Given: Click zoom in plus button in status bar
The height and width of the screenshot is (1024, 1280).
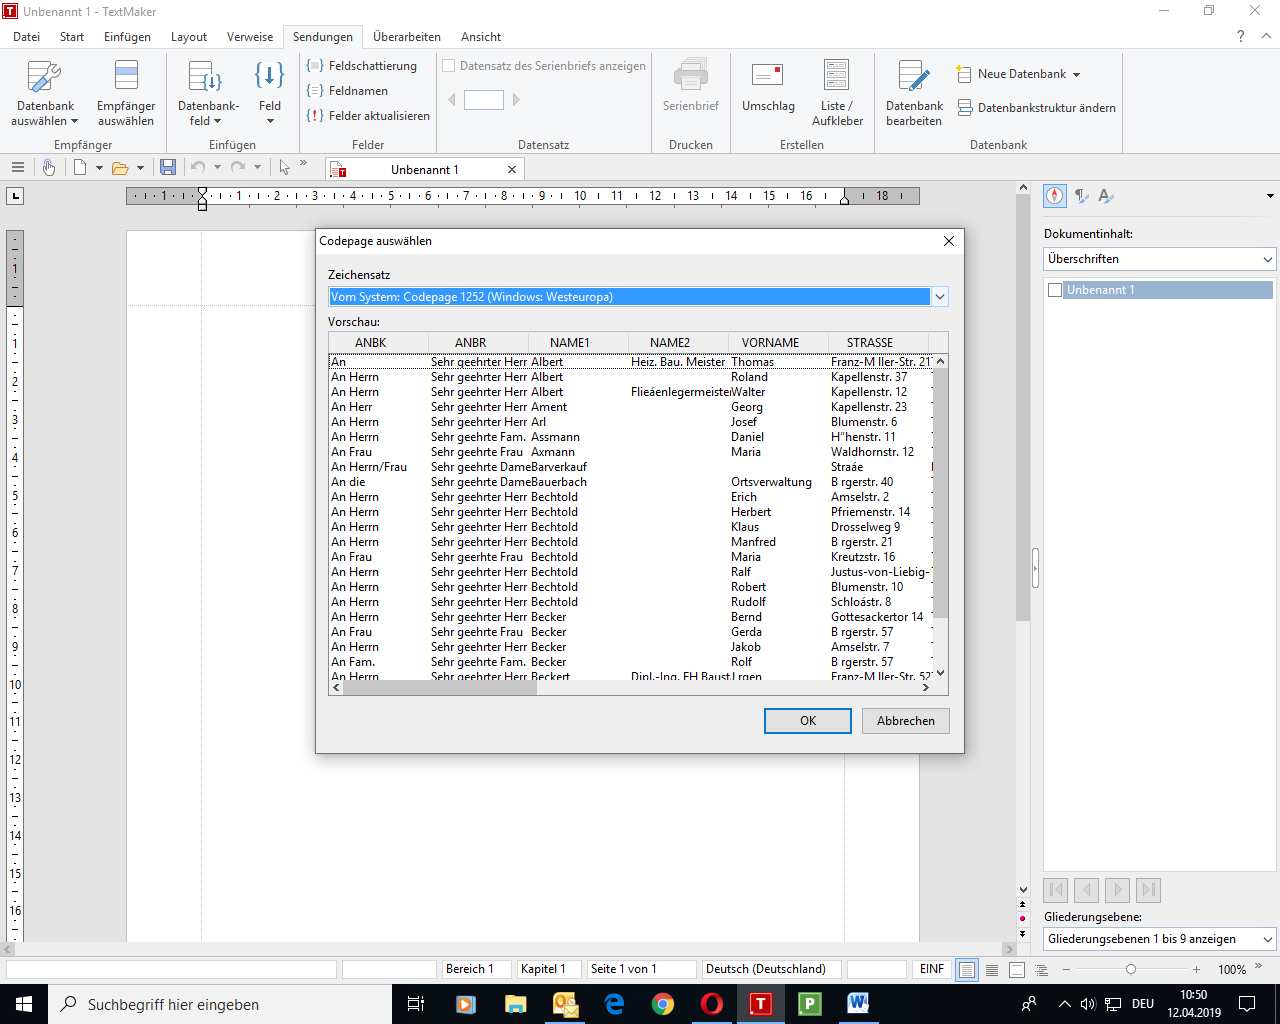Looking at the screenshot, I should click(1196, 969).
